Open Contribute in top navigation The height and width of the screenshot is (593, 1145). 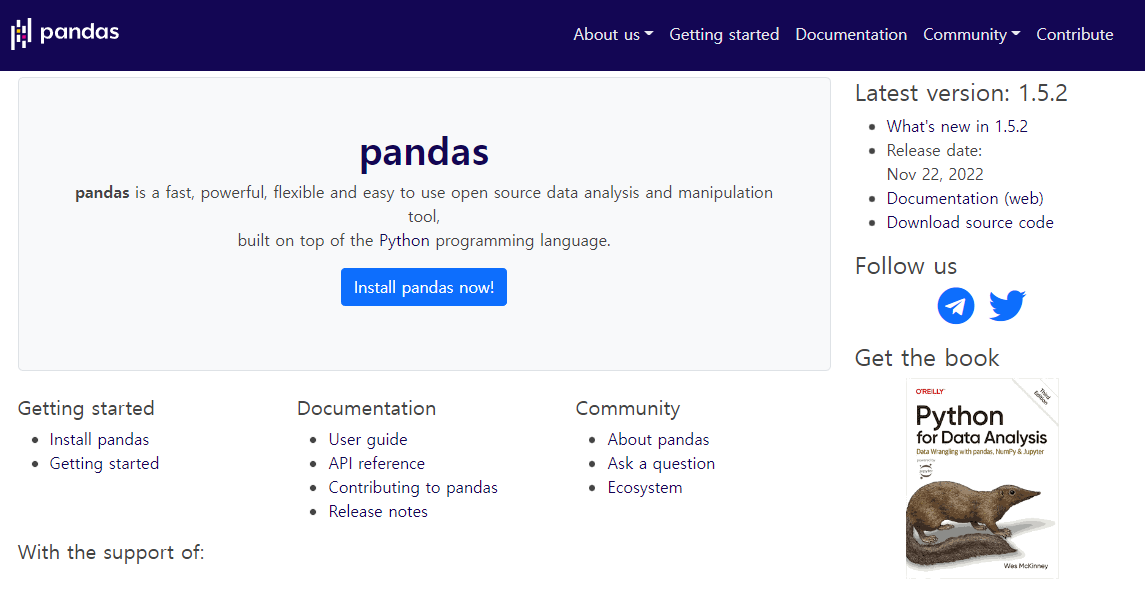click(1075, 34)
